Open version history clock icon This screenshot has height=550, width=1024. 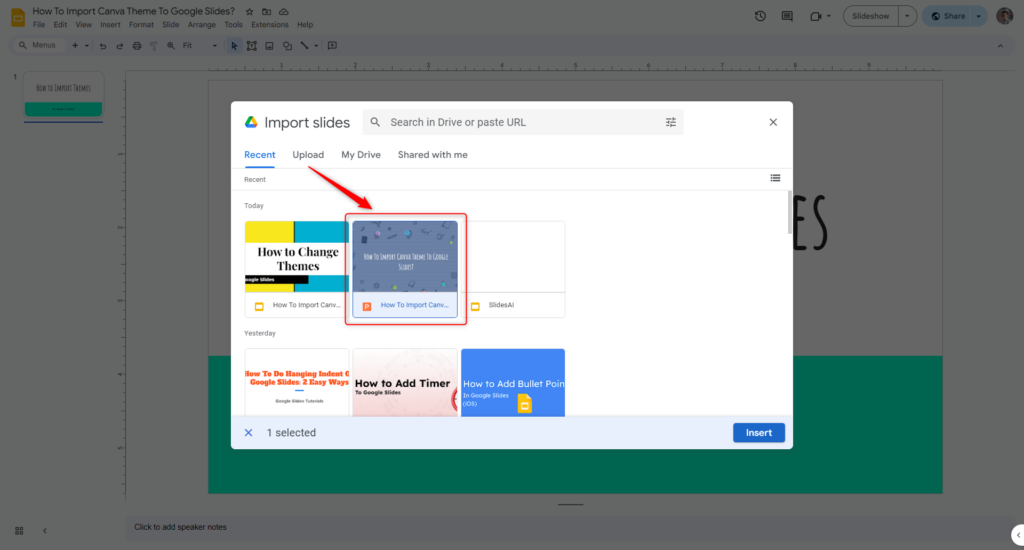(760, 16)
